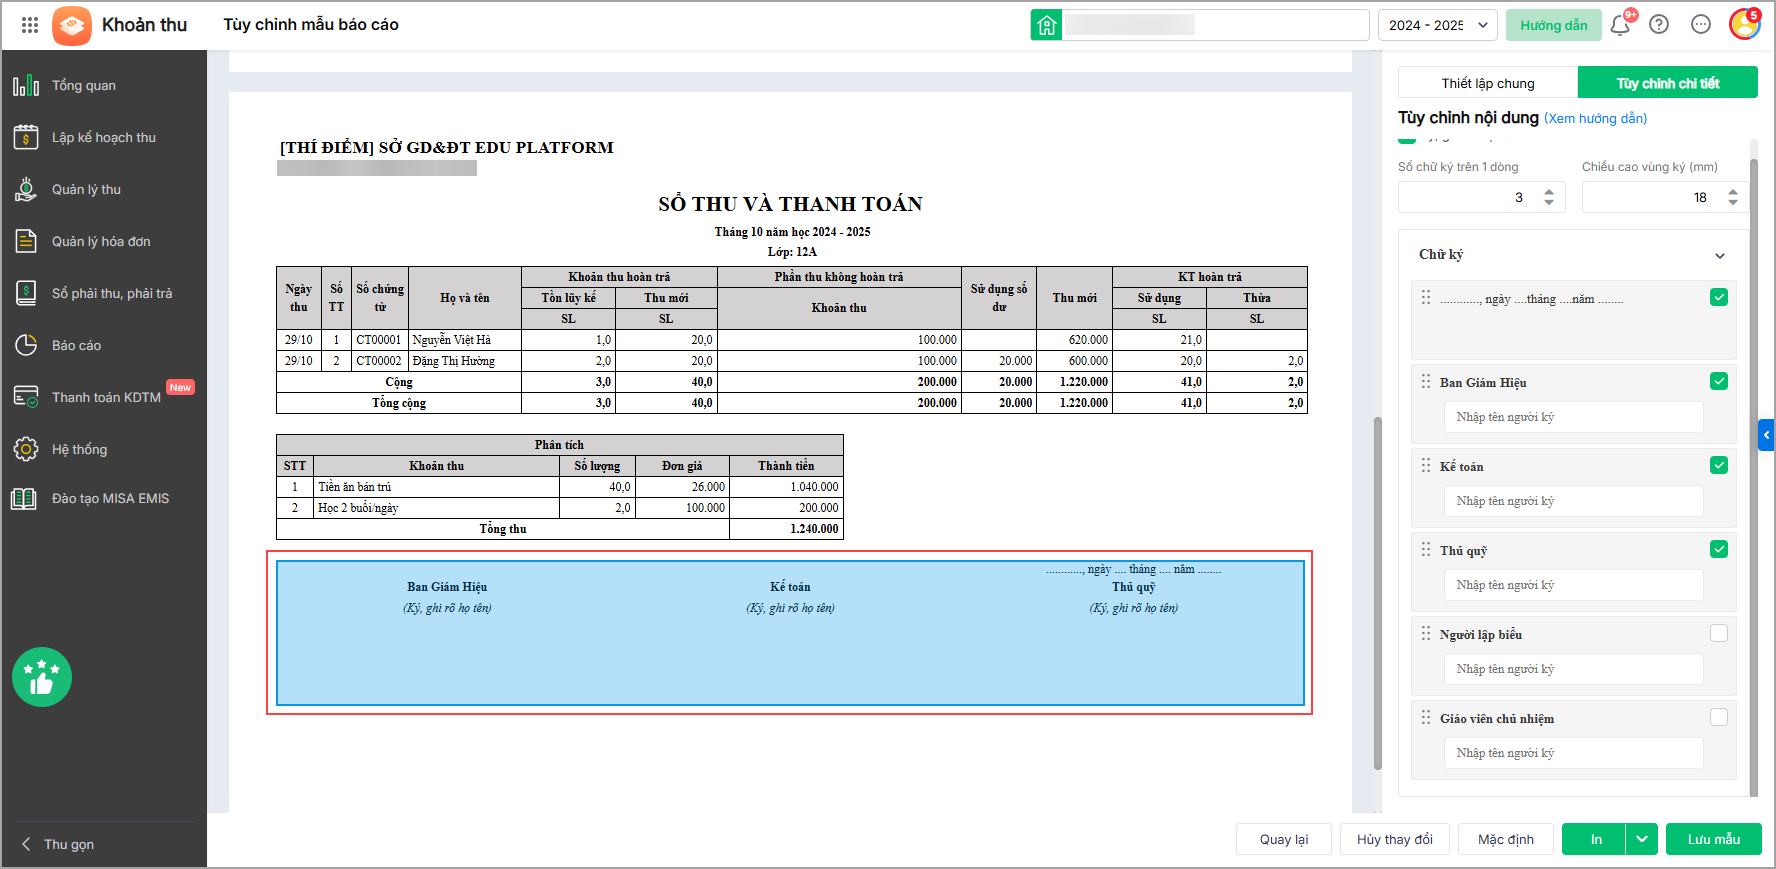This screenshot has height=869, width=1776.
Task: Click the Kế toán signer name field
Action: [x=1574, y=501]
